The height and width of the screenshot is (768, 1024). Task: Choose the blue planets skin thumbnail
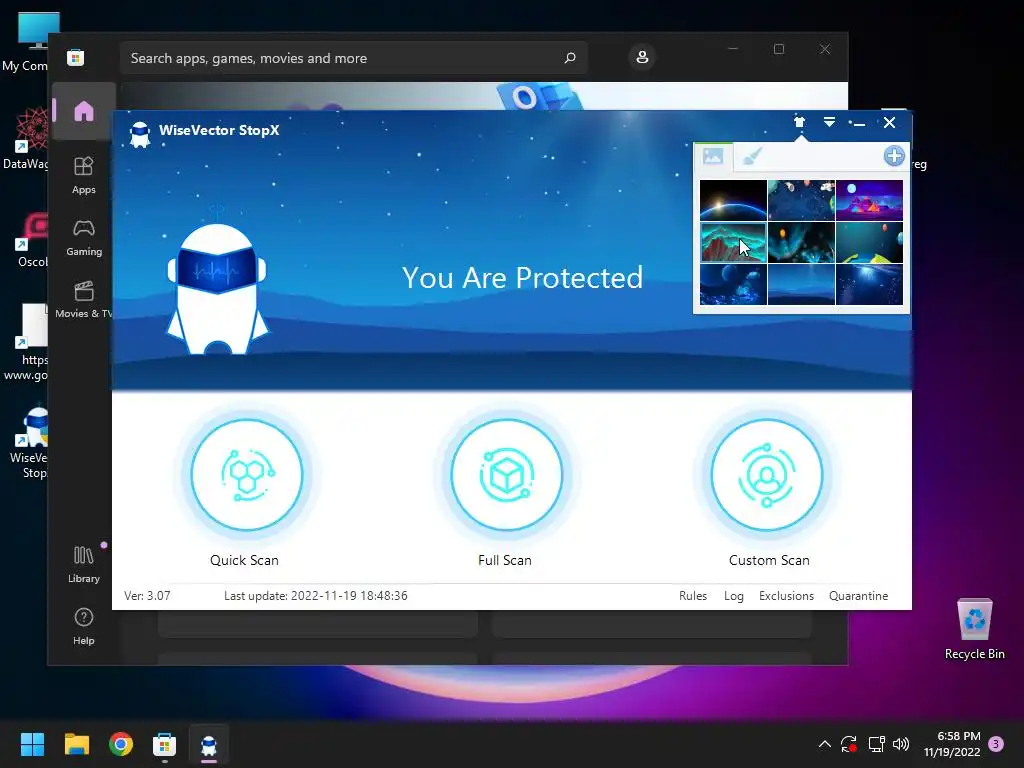pyautogui.click(x=733, y=284)
